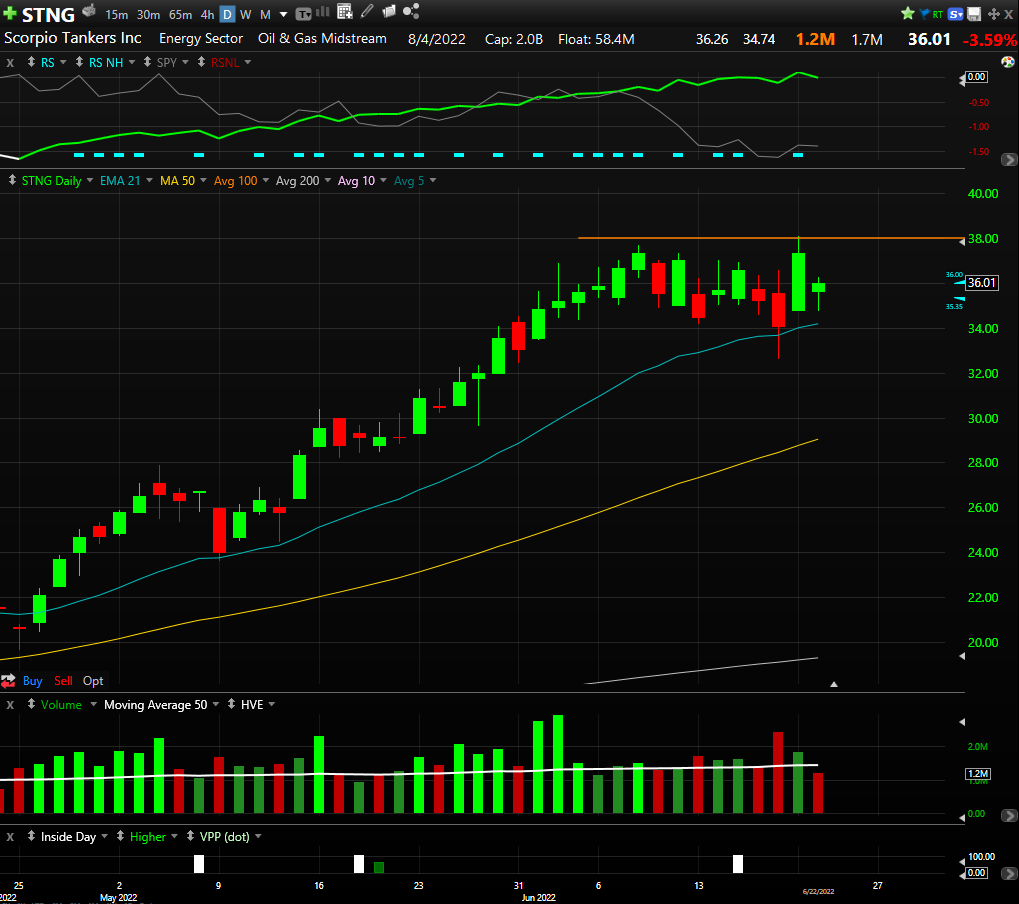The width and height of the screenshot is (1019, 904).
Task: Click the 6/22/2022 date marker on the time axis
Action: click(818, 892)
